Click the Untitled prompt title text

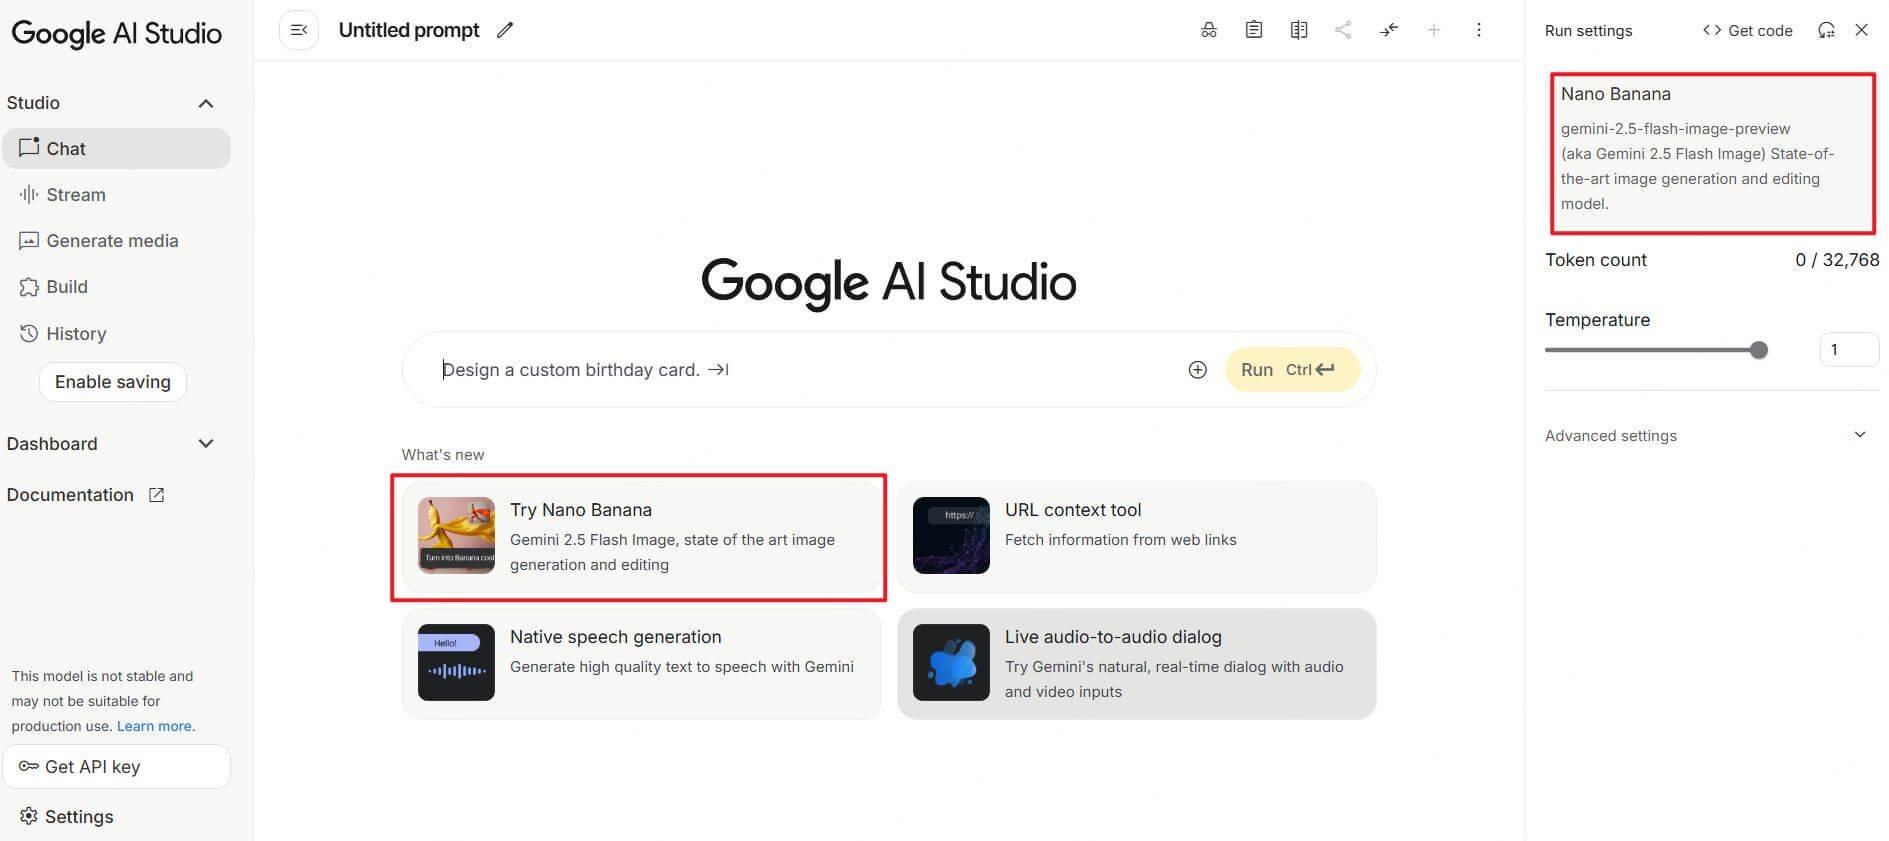[x=409, y=30]
